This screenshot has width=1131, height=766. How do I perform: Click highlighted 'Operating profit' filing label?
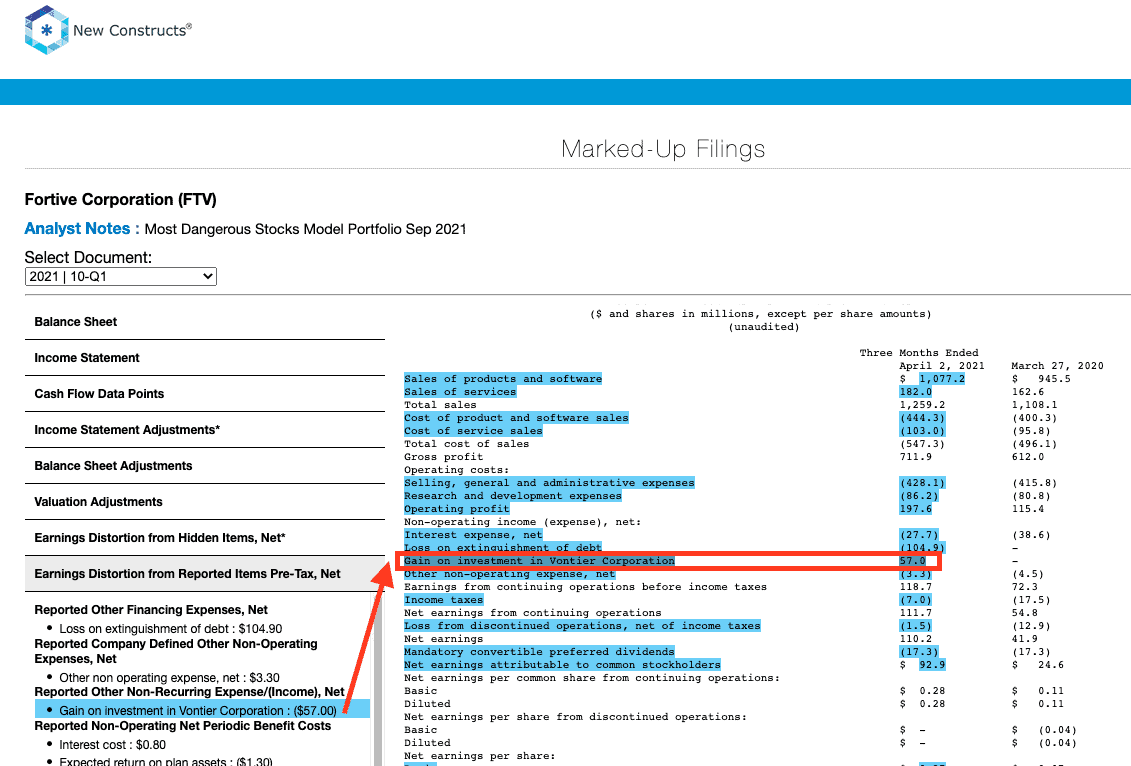[x=457, y=509]
